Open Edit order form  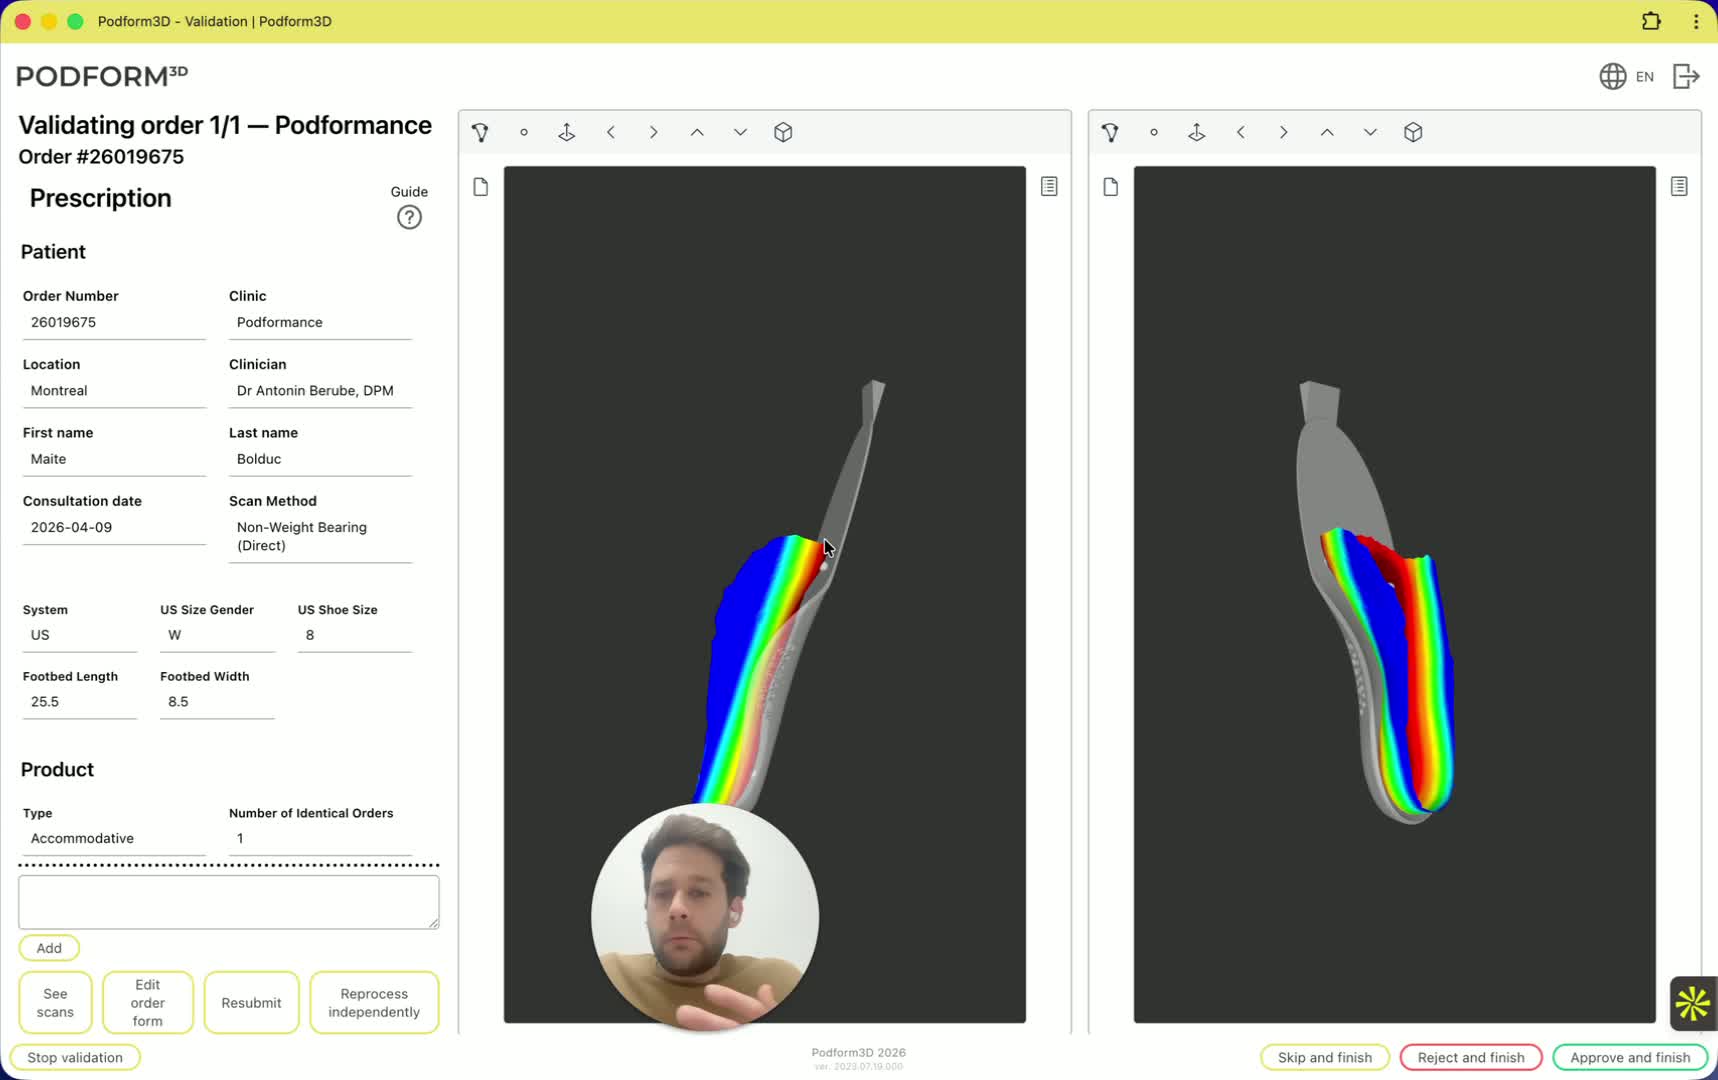click(x=148, y=1003)
